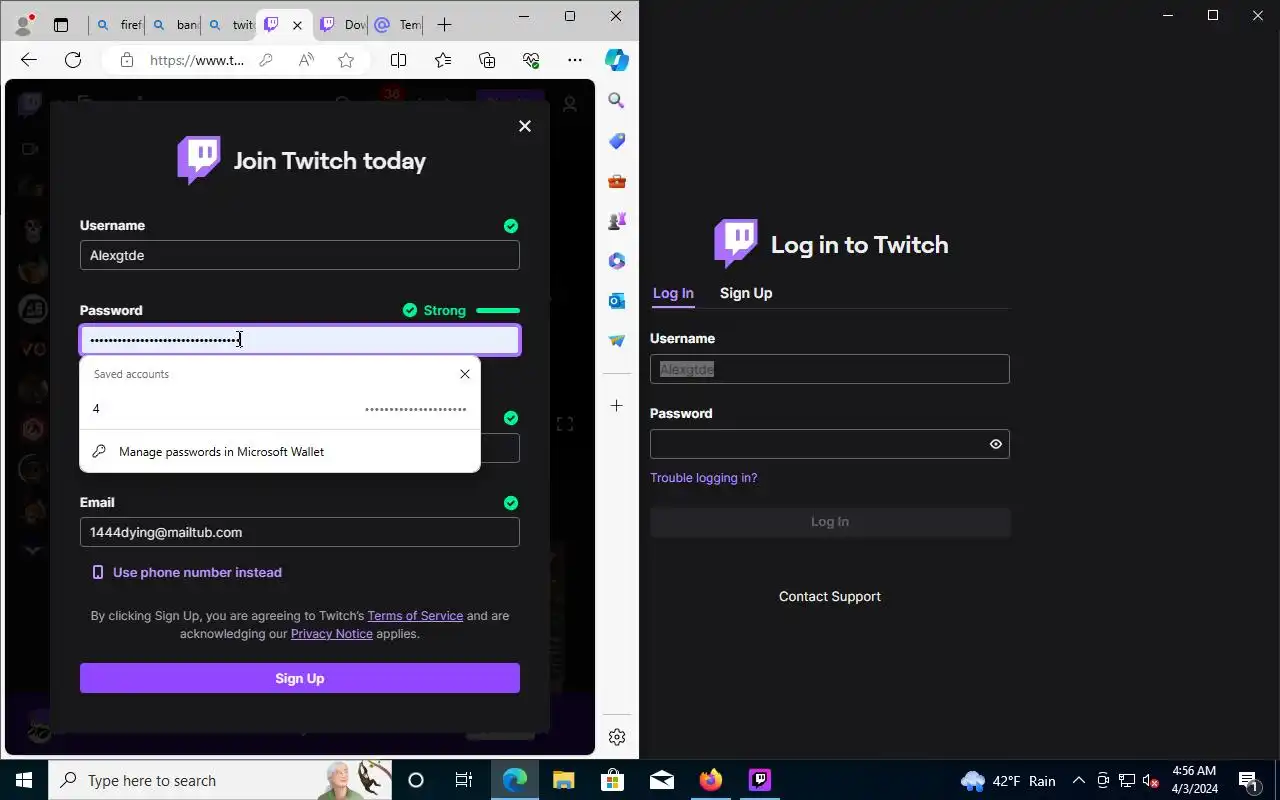The width and height of the screenshot is (1280, 800).
Task: Launch Copilot from Edge toolbar
Action: (617, 60)
